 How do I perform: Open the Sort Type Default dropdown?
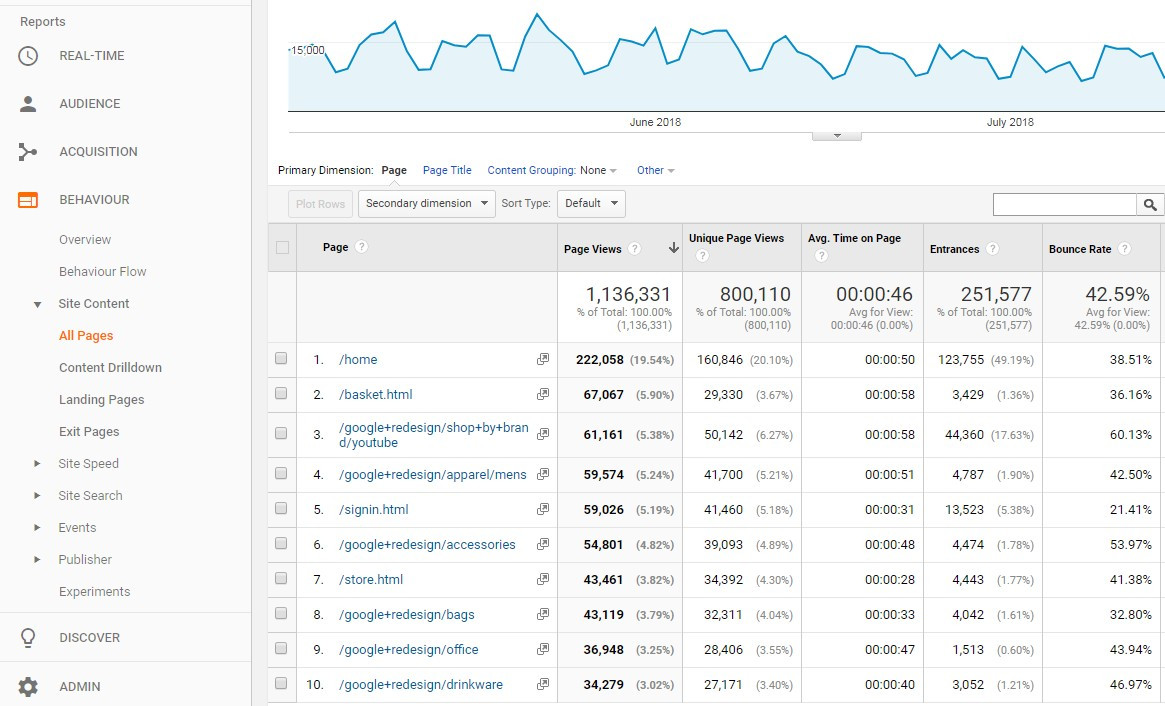coord(591,204)
